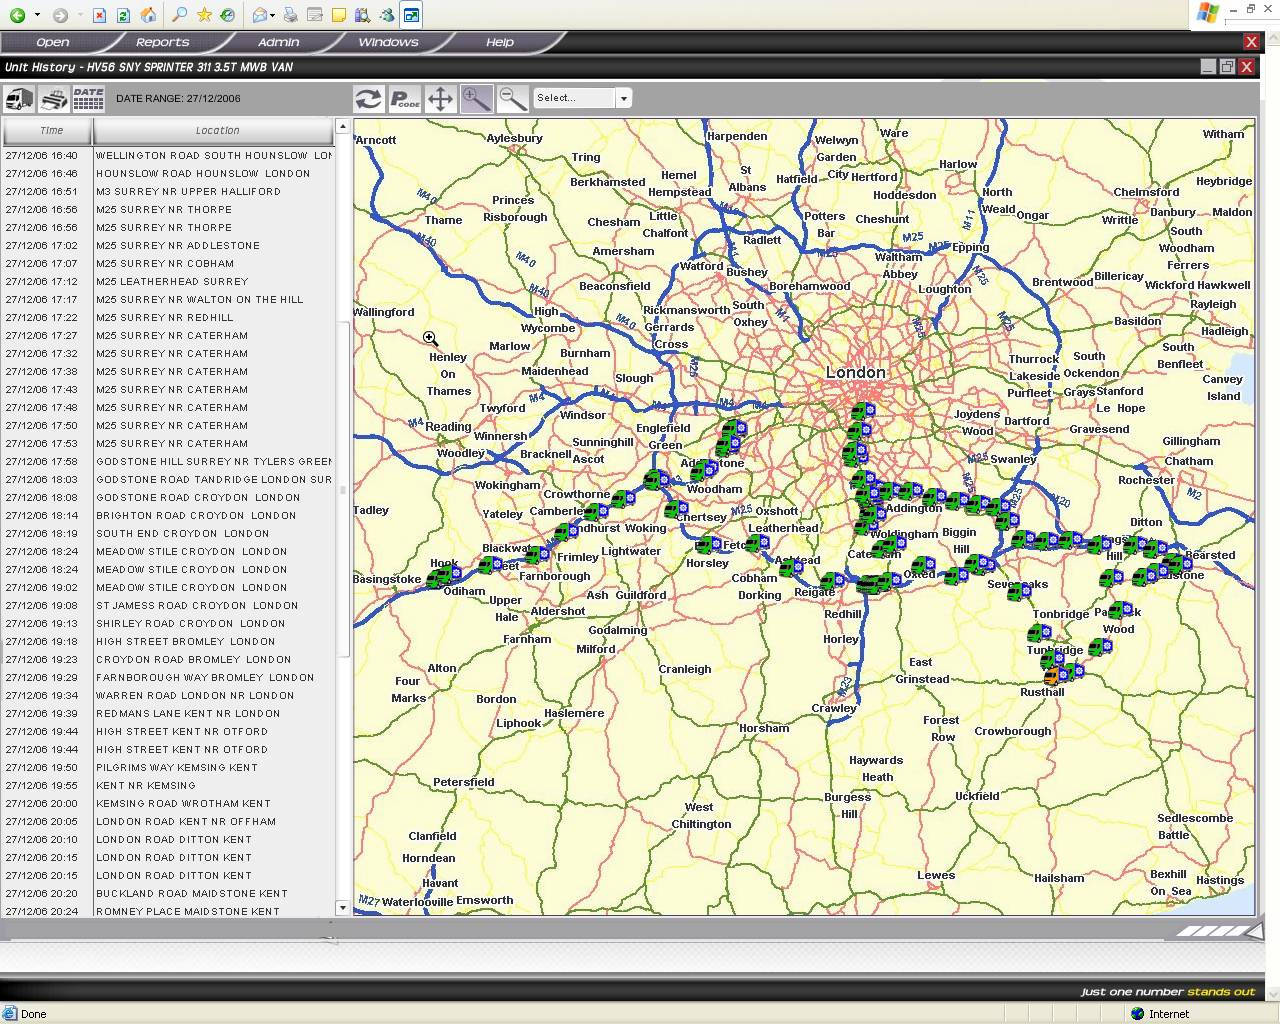Image resolution: width=1280 pixels, height=1024 pixels.
Task: Sort by the Time column header
Action: (50, 130)
